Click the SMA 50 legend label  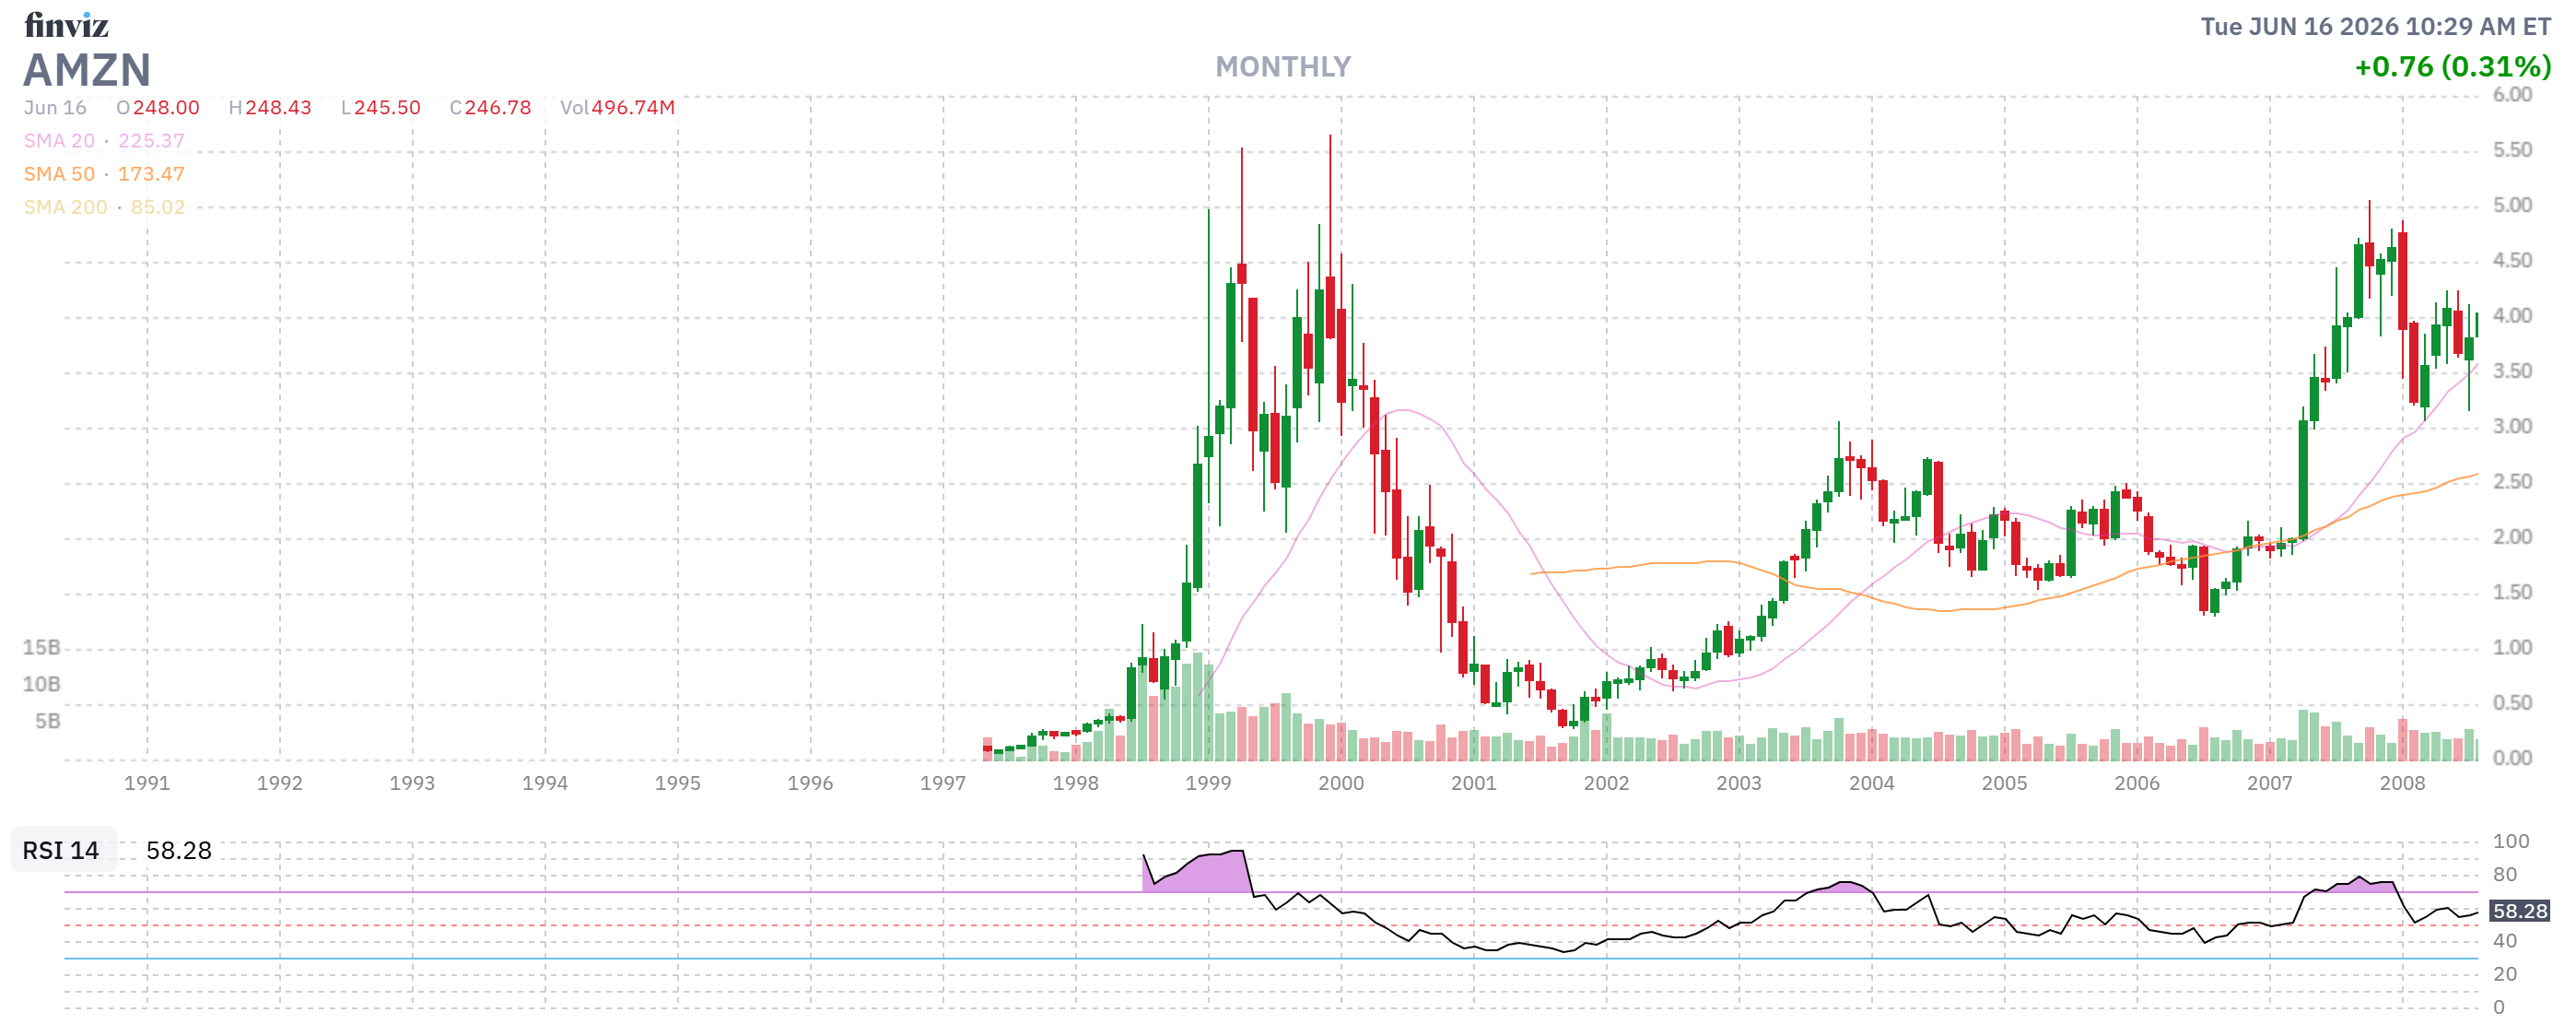(x=59, y=174)
